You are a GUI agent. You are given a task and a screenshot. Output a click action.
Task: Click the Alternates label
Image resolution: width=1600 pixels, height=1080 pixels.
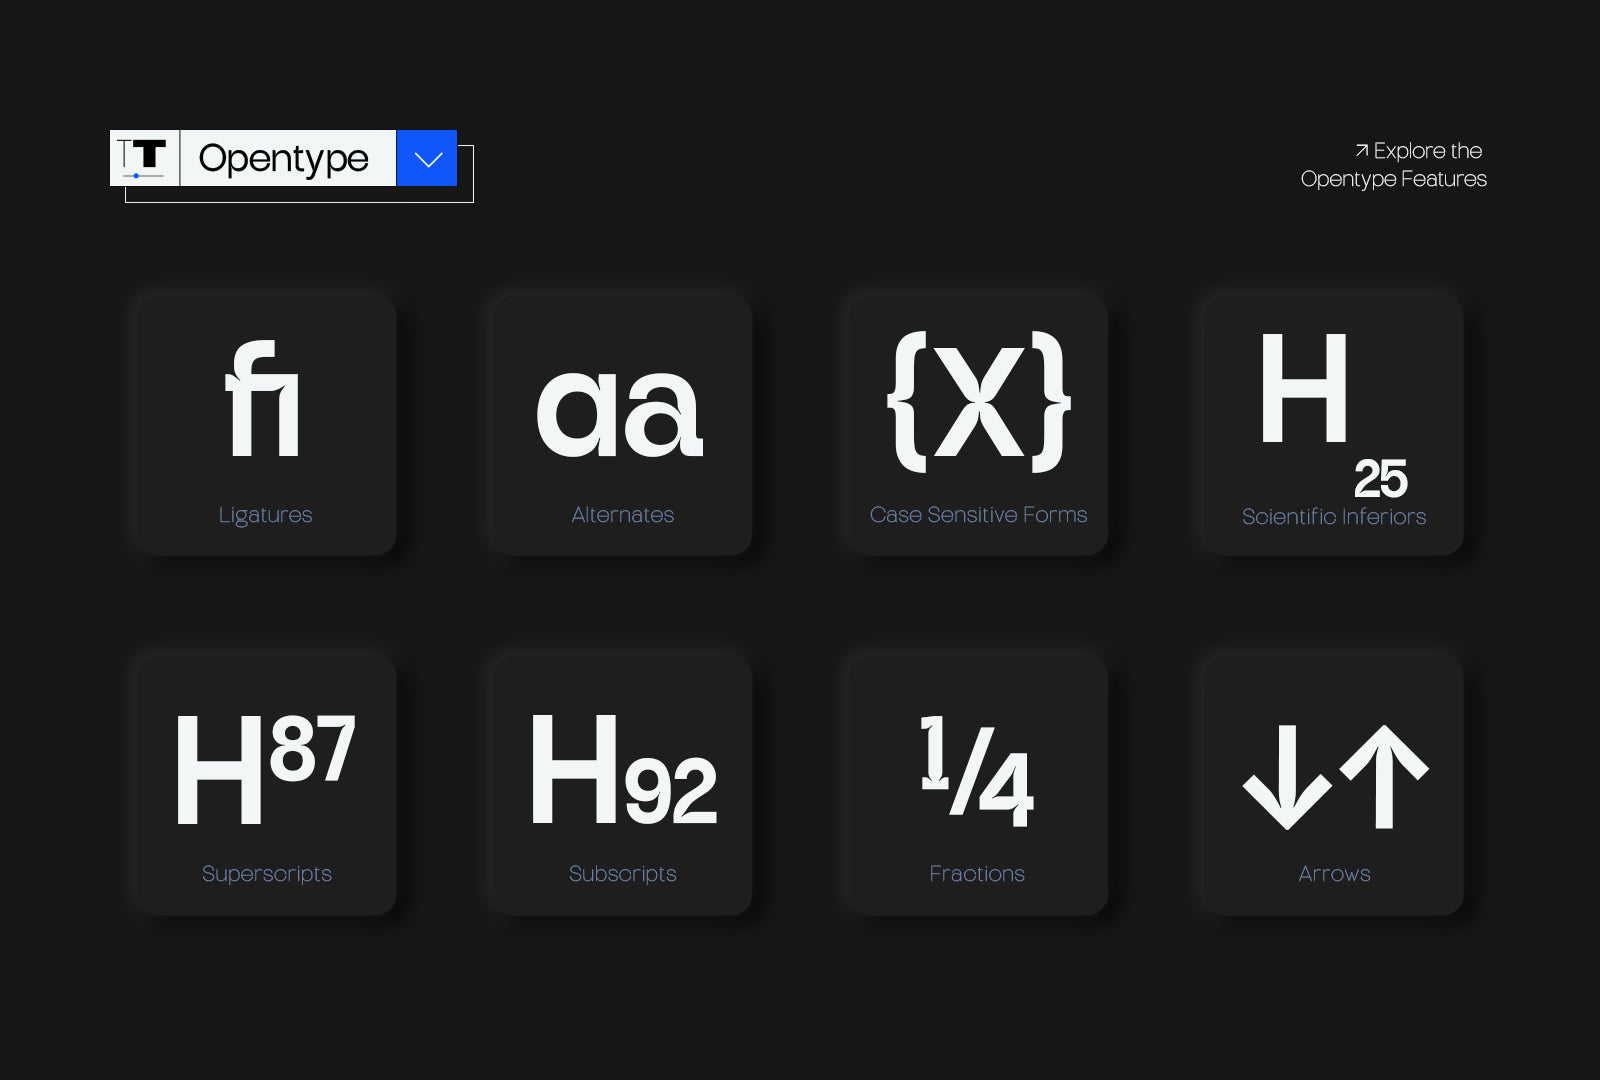[622, 515]
